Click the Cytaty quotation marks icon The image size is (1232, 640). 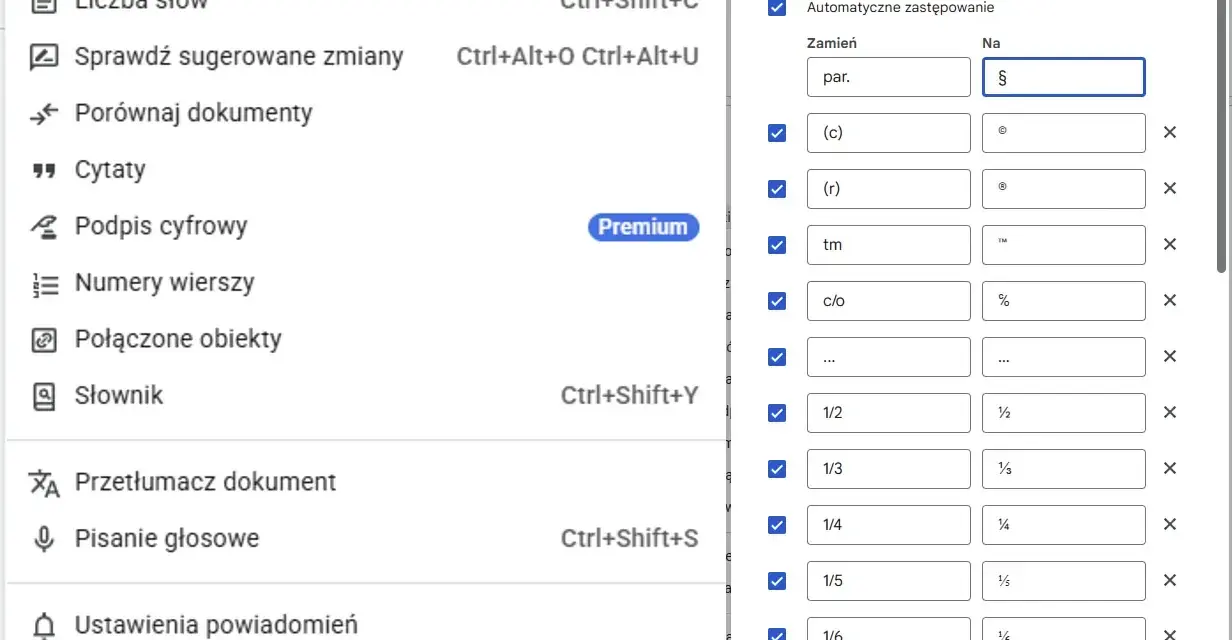tap(43, 171)
